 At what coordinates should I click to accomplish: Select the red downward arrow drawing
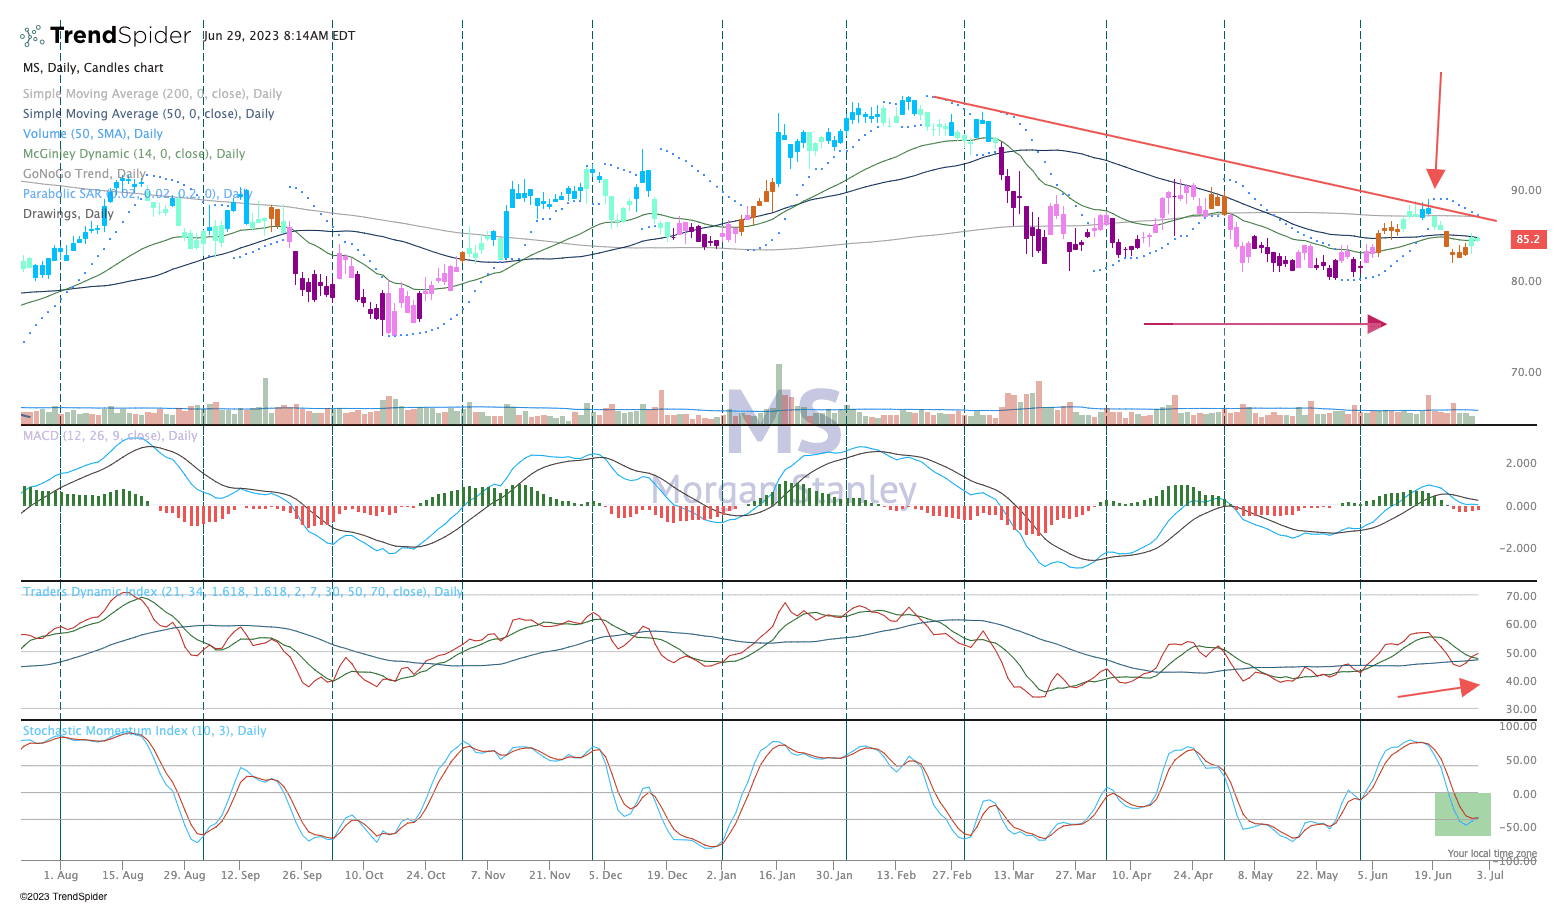tap(1438, 130)
